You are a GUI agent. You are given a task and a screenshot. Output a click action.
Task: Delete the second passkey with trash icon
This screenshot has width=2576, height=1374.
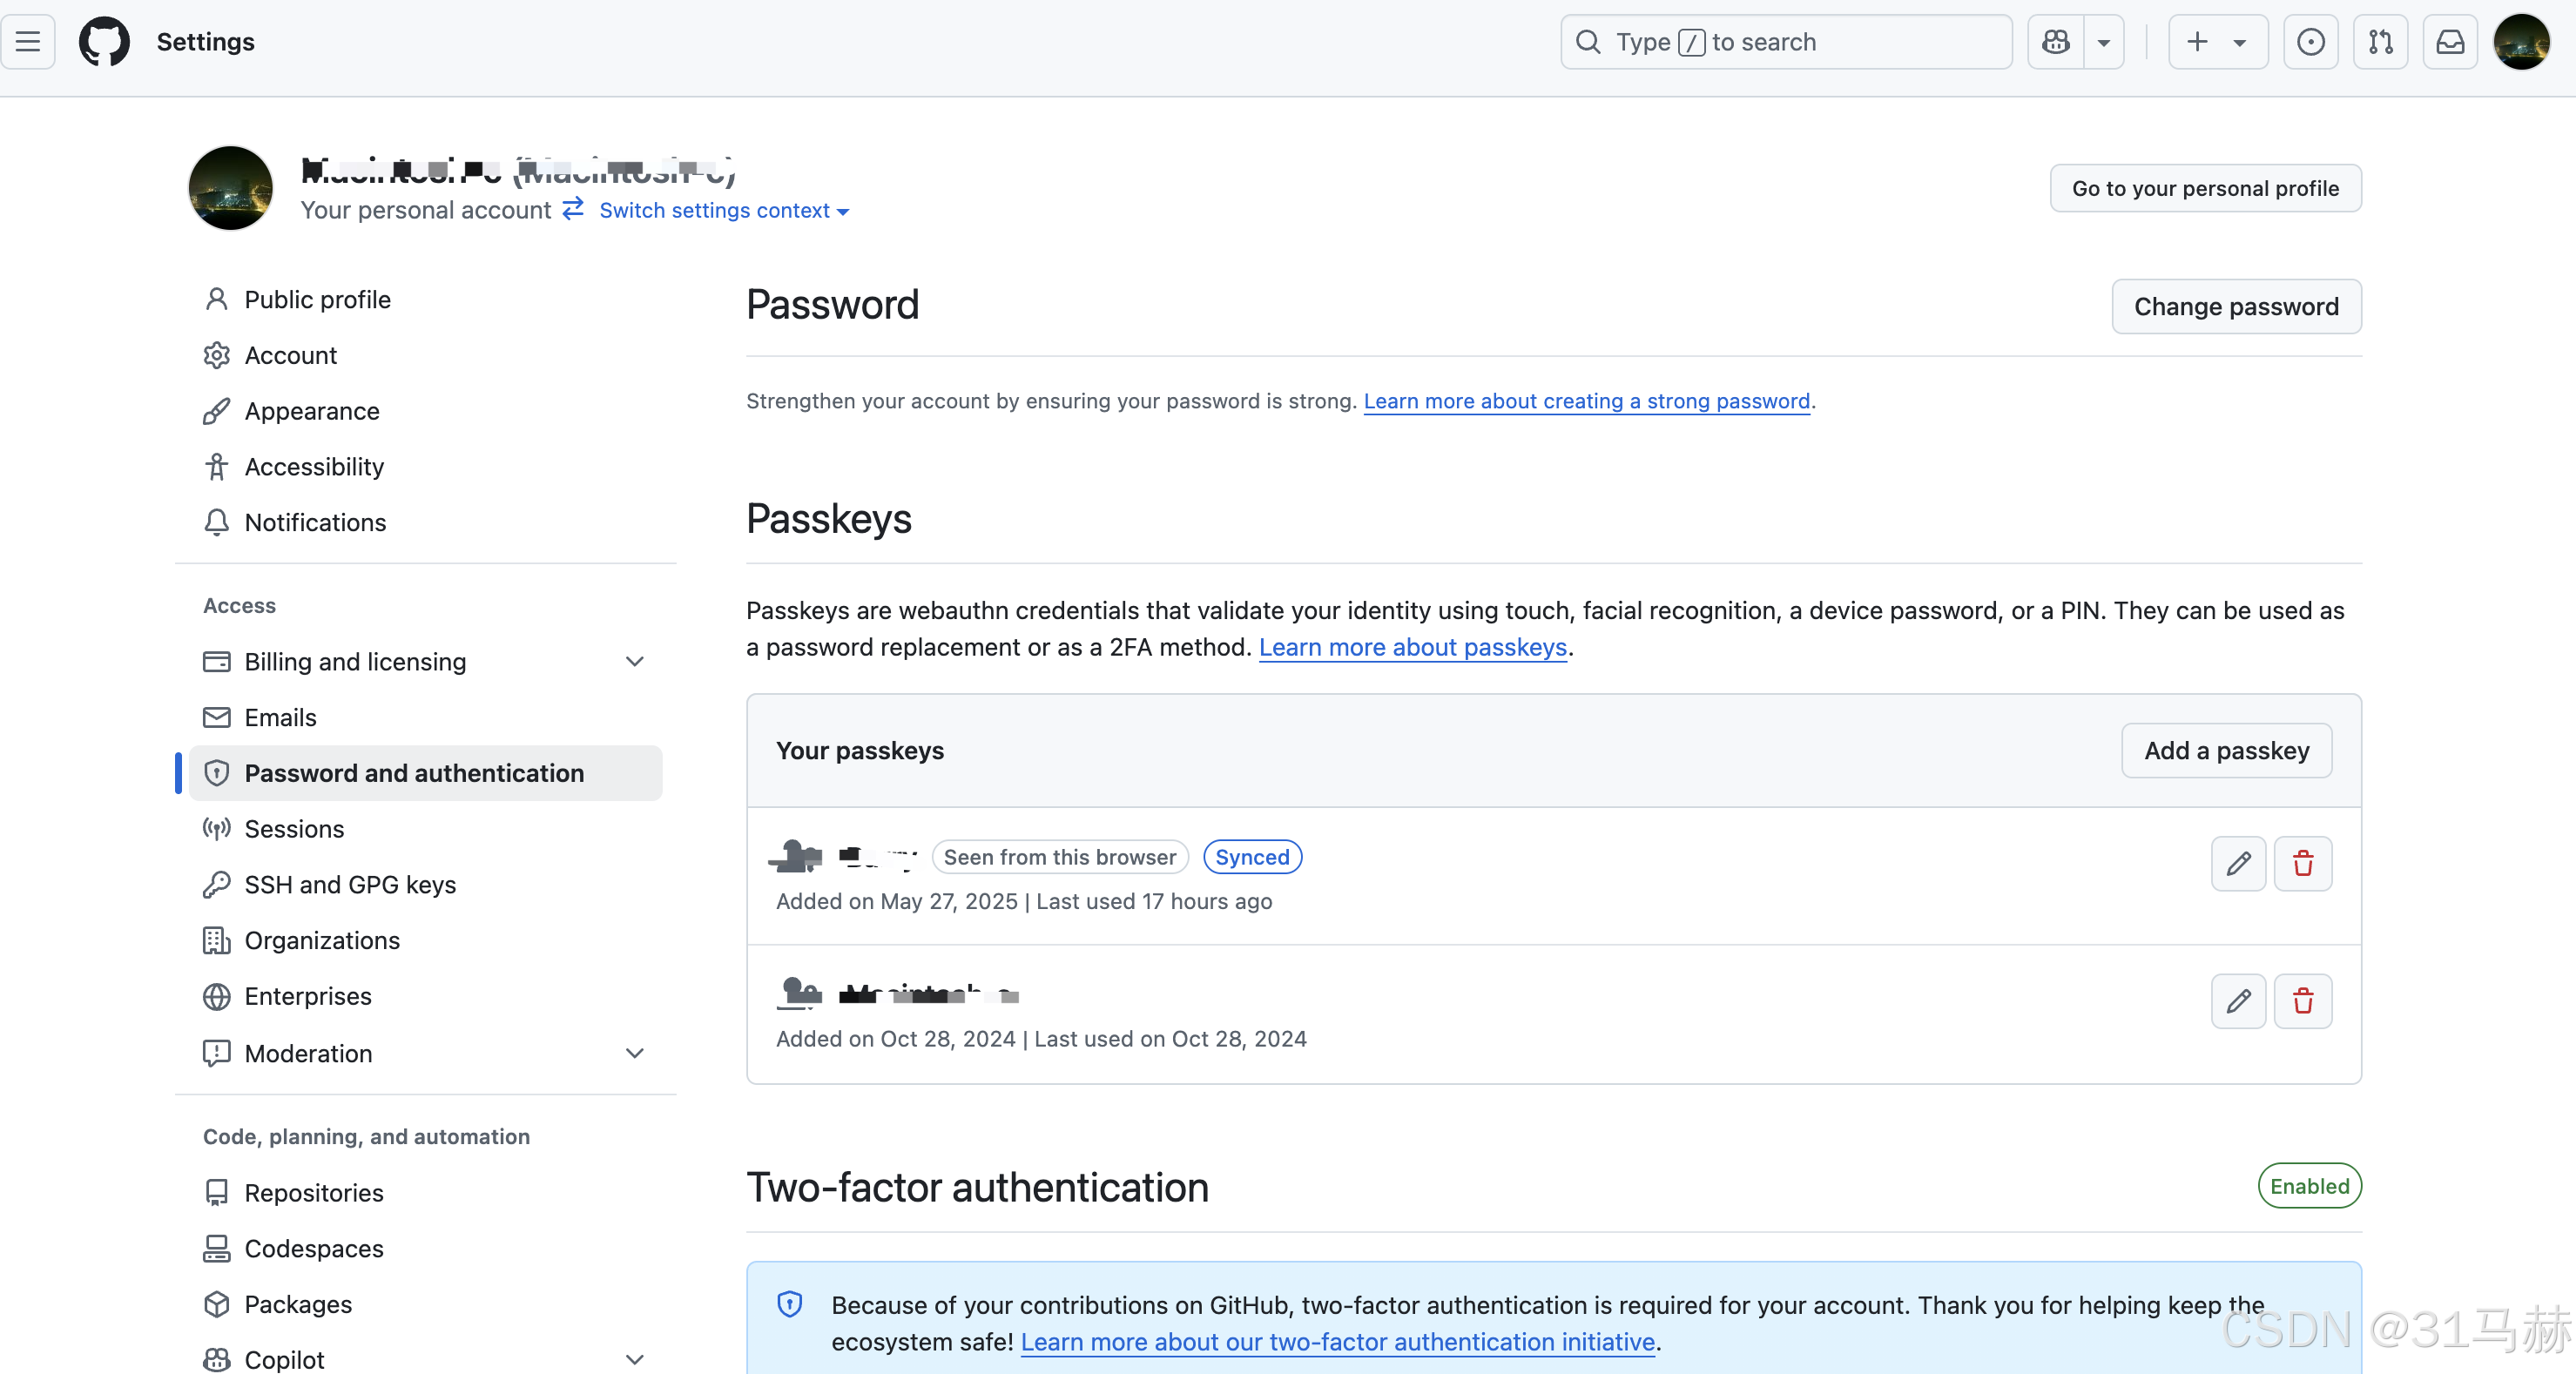pyautogui.click(x=2302, y=1001)
